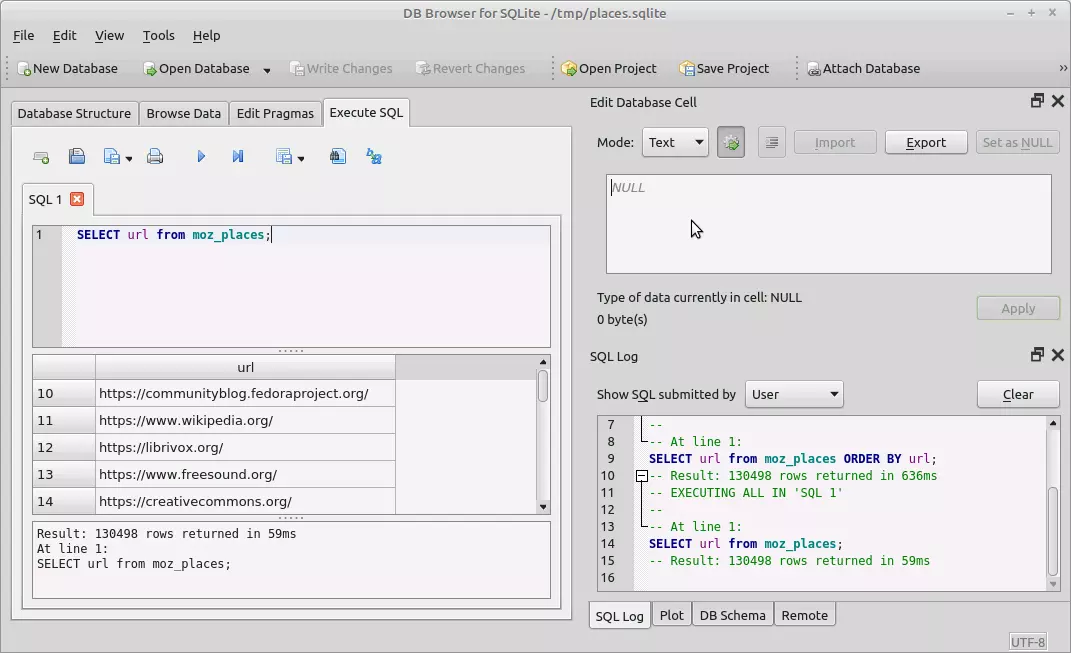
Task: Open find text in SQL editor
Action: click(338, 157)
